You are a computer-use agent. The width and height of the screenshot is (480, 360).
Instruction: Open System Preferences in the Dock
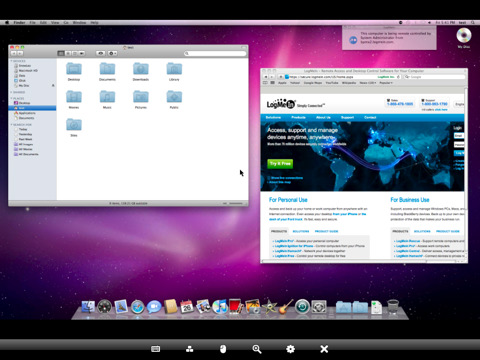[x=319, y=307]
